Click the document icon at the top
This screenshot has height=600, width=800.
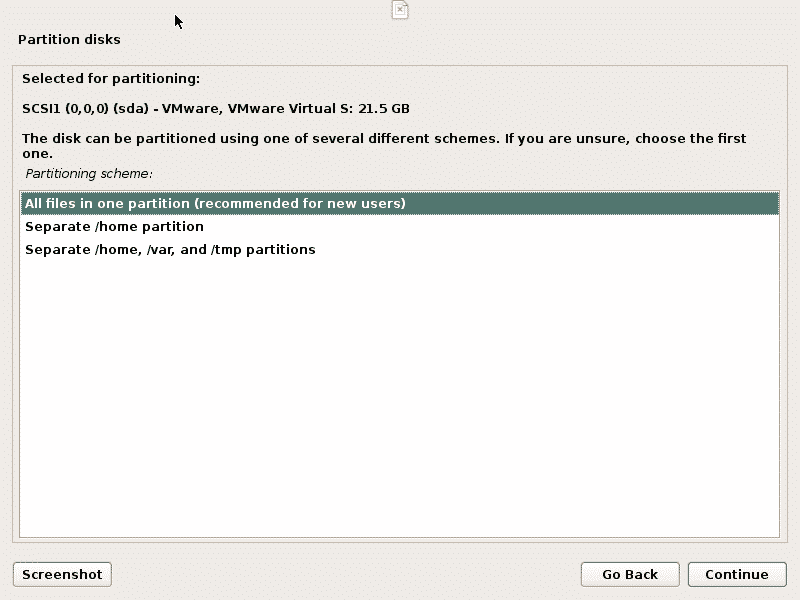click(x=400, y=10)
